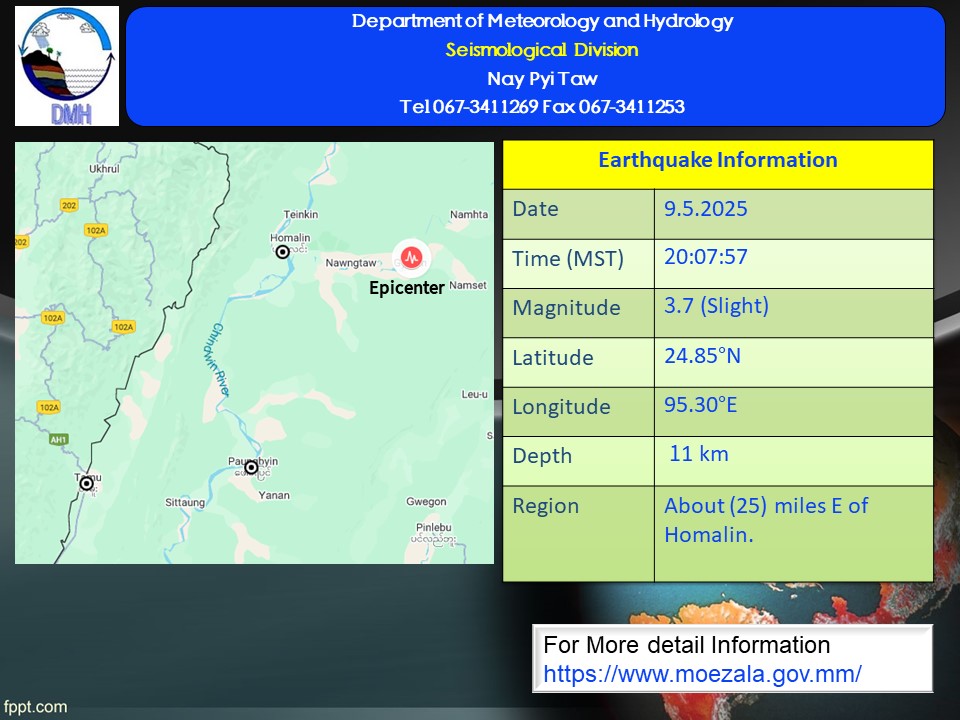Click the date value 9.5.2025

tap(706, 210)
